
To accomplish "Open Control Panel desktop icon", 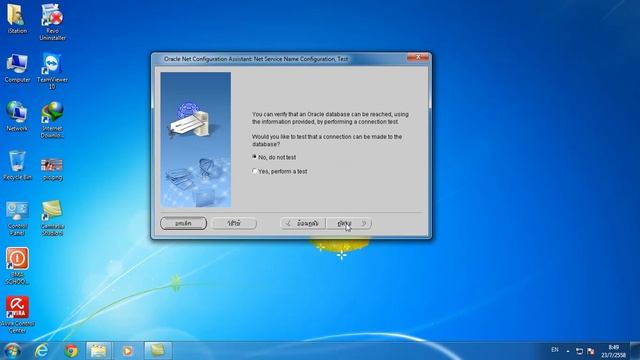I will coord(17,218).
